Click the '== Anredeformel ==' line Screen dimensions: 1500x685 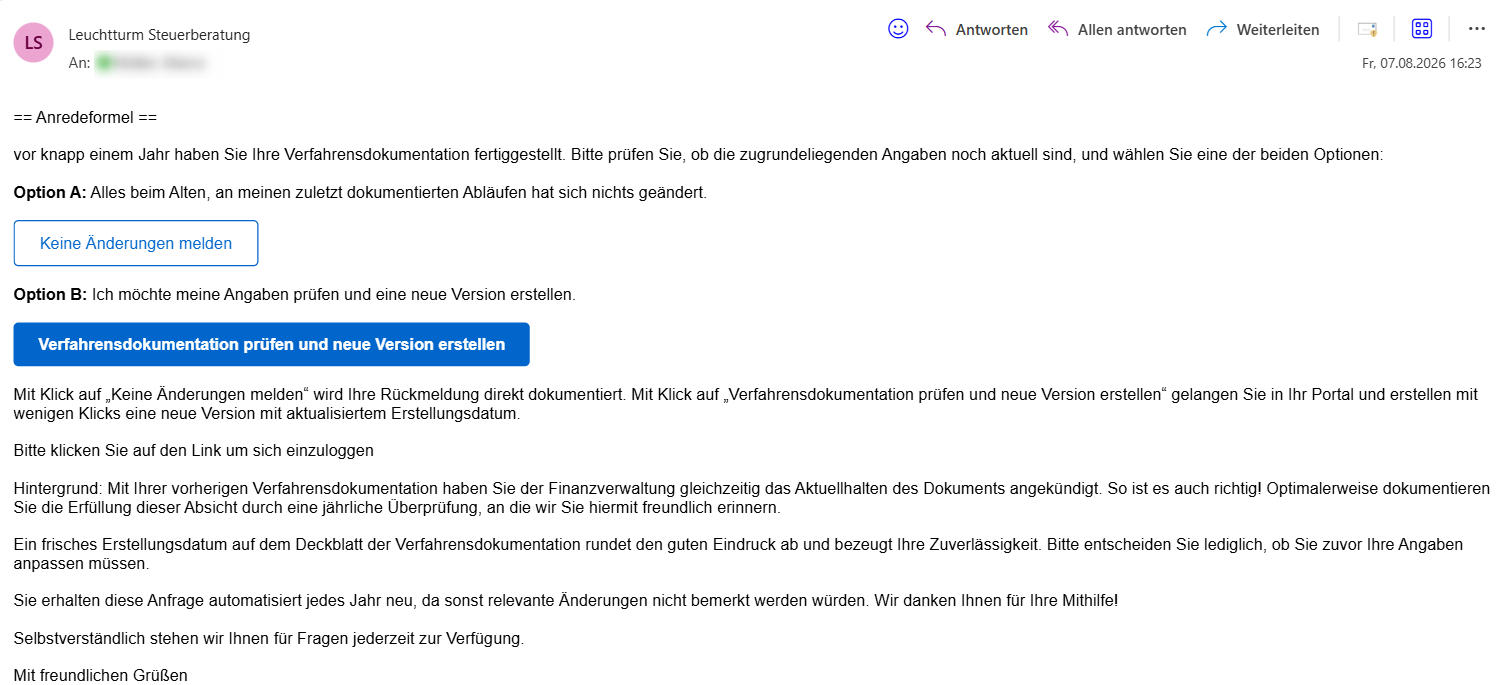tap(86, 118)
